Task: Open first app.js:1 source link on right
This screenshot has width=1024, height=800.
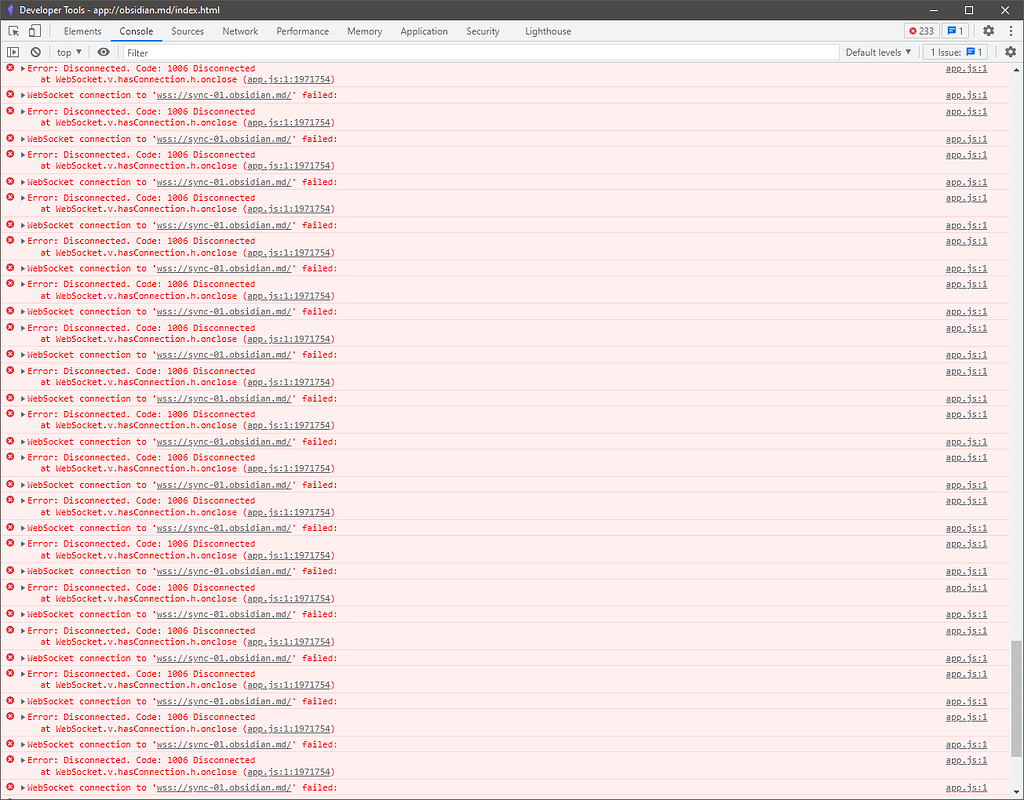Action: click(x=966, y=69)
